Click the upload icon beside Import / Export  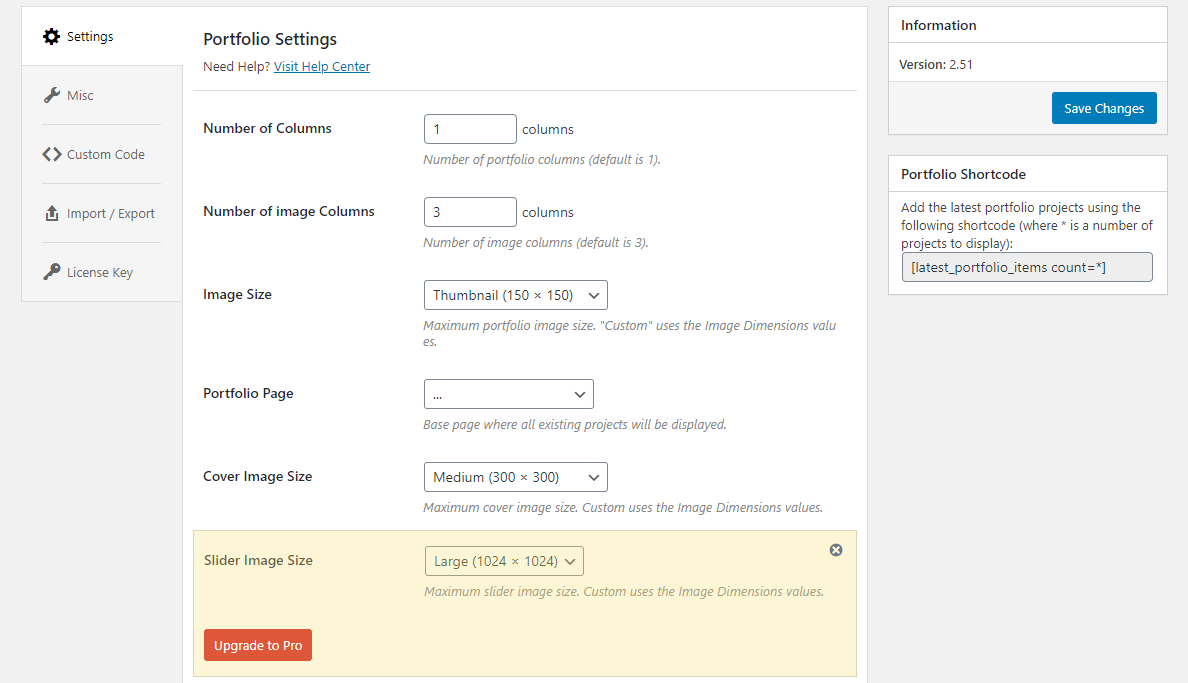(x=52, y=212)
